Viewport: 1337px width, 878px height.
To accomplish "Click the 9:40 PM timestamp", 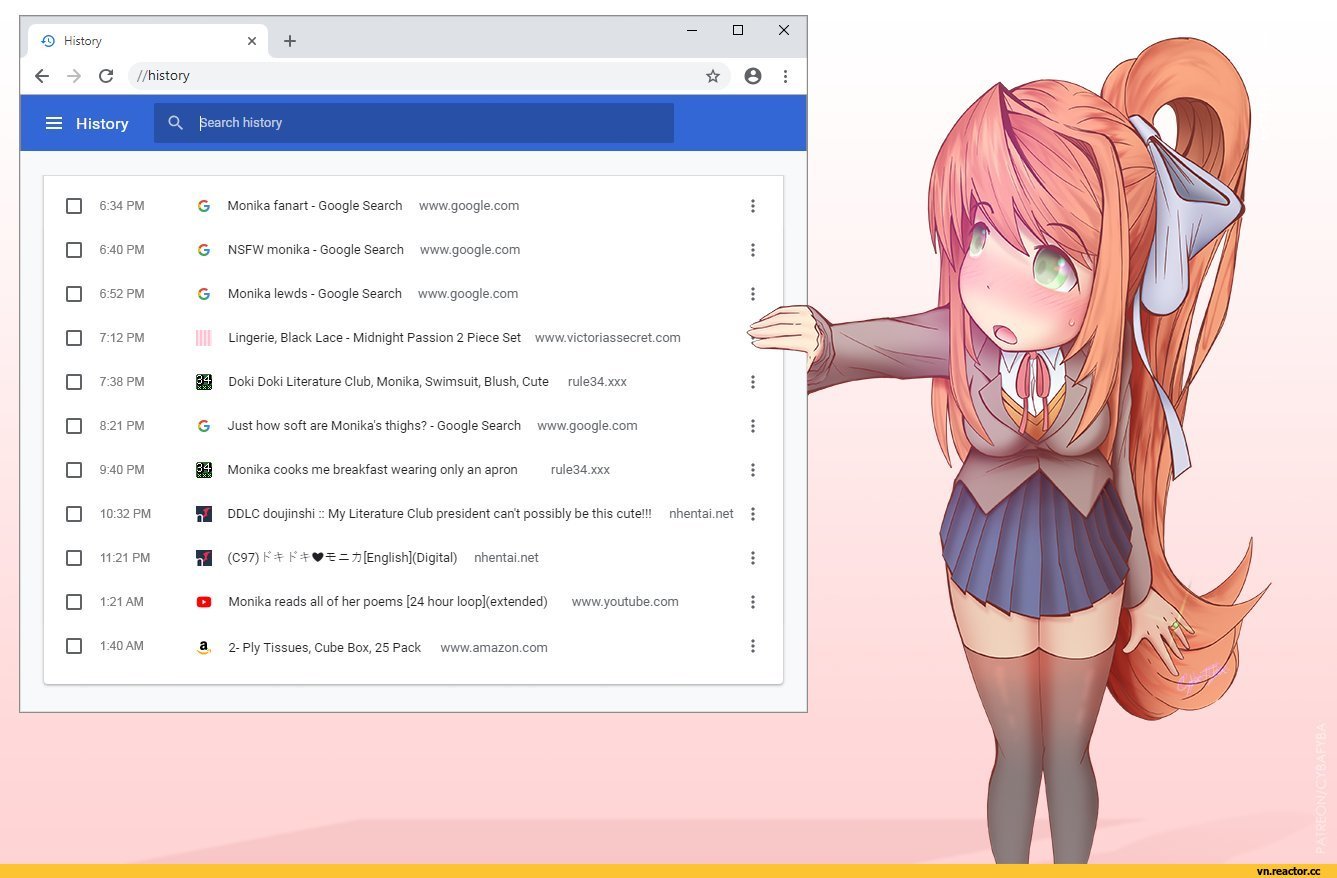I will tap(122, 470).
